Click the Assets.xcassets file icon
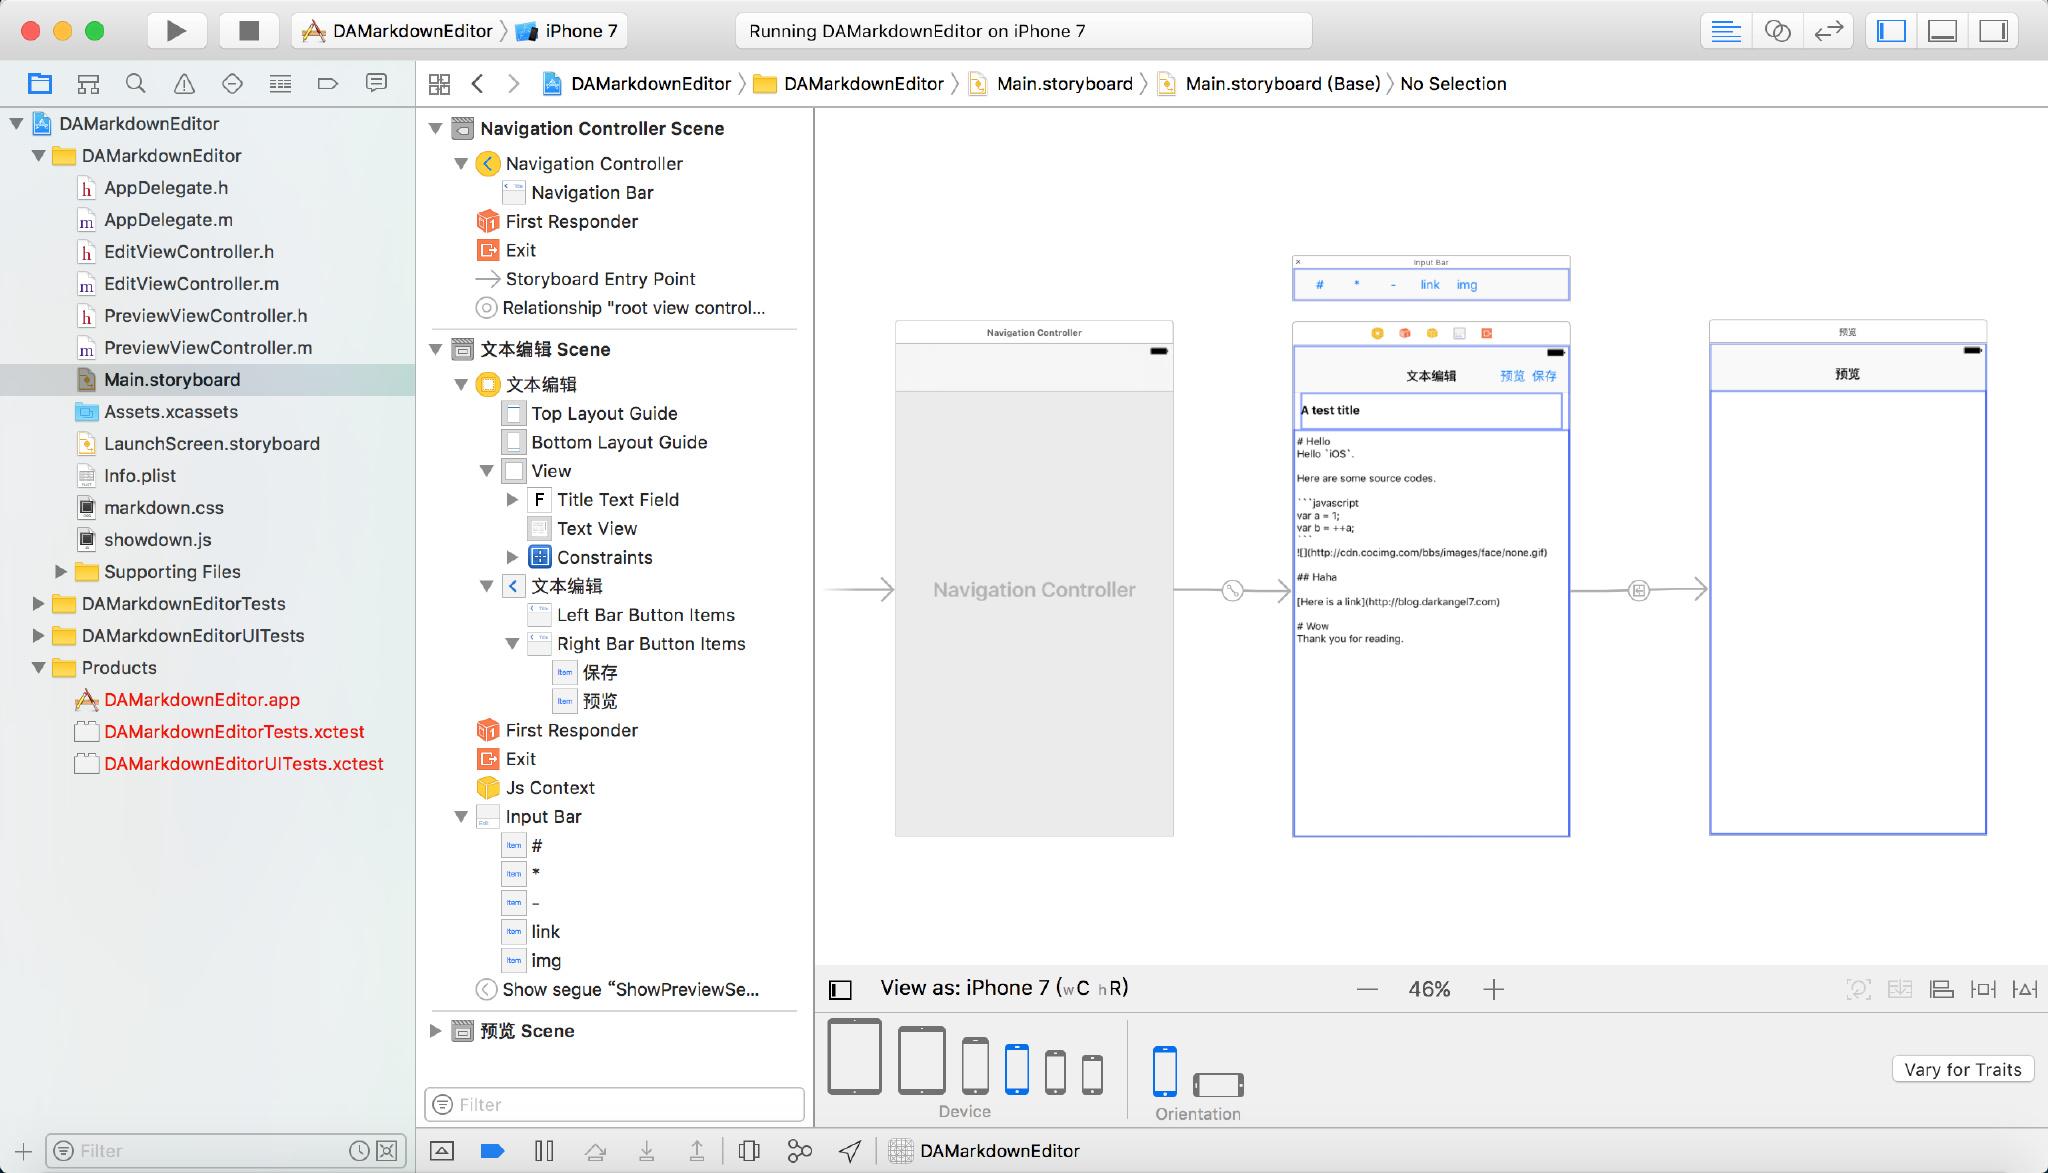2048x1173 pixels. (x=87, y=409)
